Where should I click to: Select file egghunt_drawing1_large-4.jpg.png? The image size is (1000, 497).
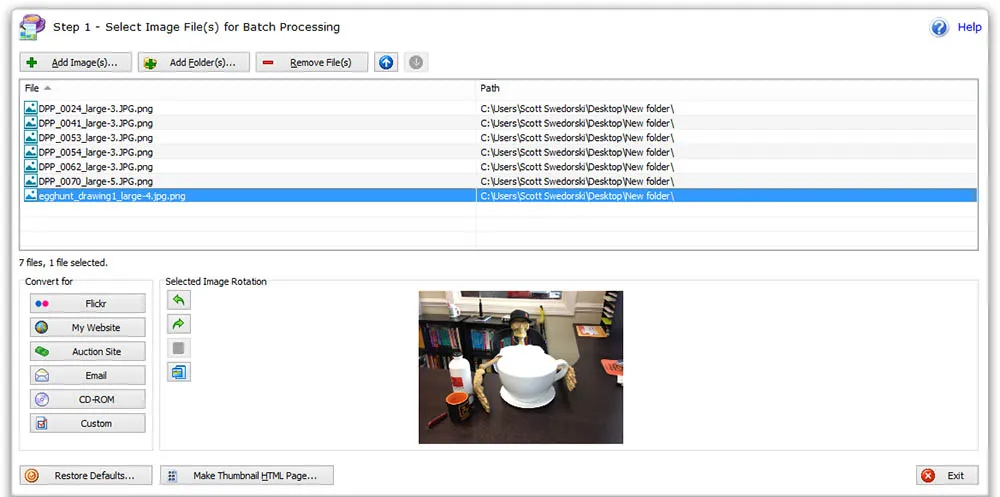pos(112,196)
